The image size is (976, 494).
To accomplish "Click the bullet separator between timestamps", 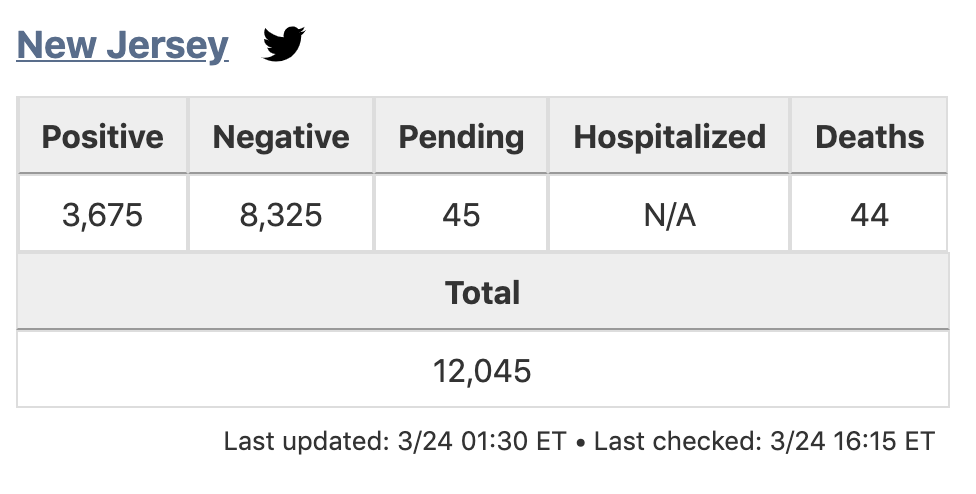I will (x=580, y=442).
